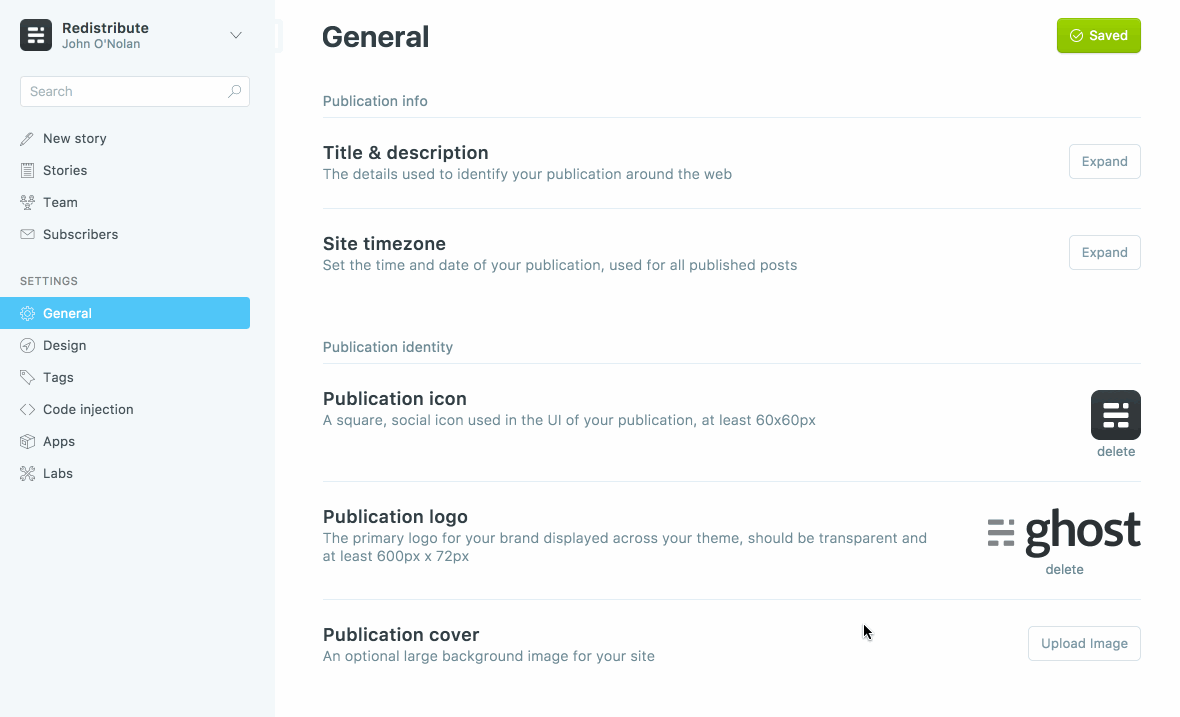The height and width of the screenshot is (717, 1180).
Task: Click the Team members icon
Action: click(x=27, y=202)
